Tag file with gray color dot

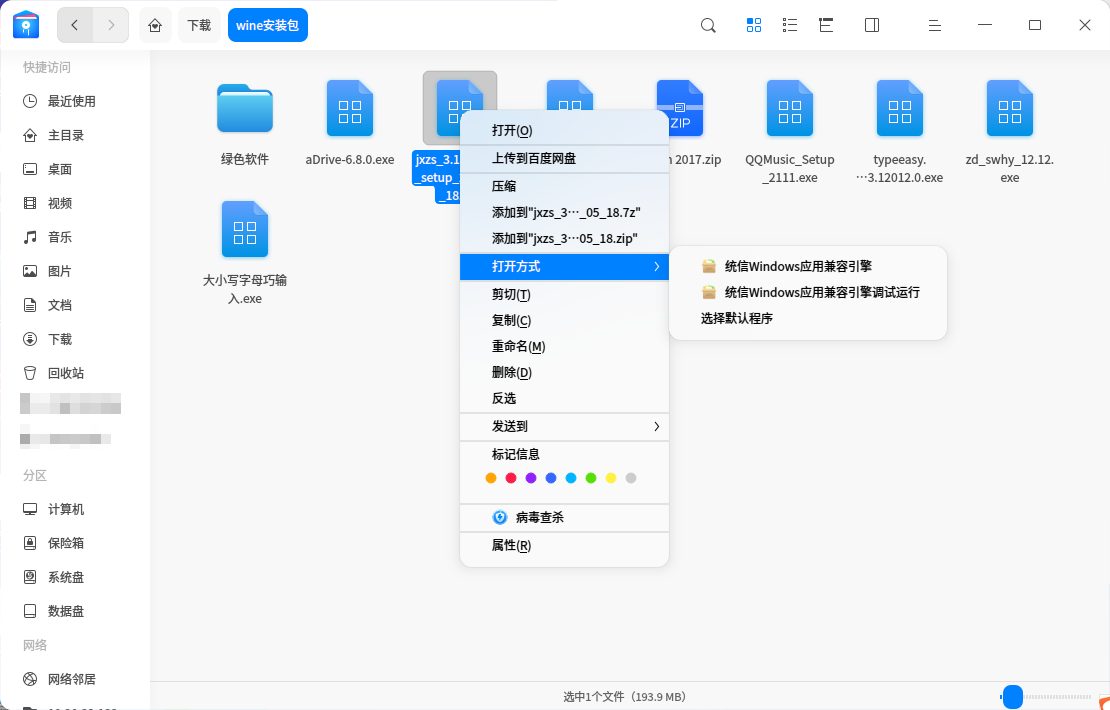631,478
